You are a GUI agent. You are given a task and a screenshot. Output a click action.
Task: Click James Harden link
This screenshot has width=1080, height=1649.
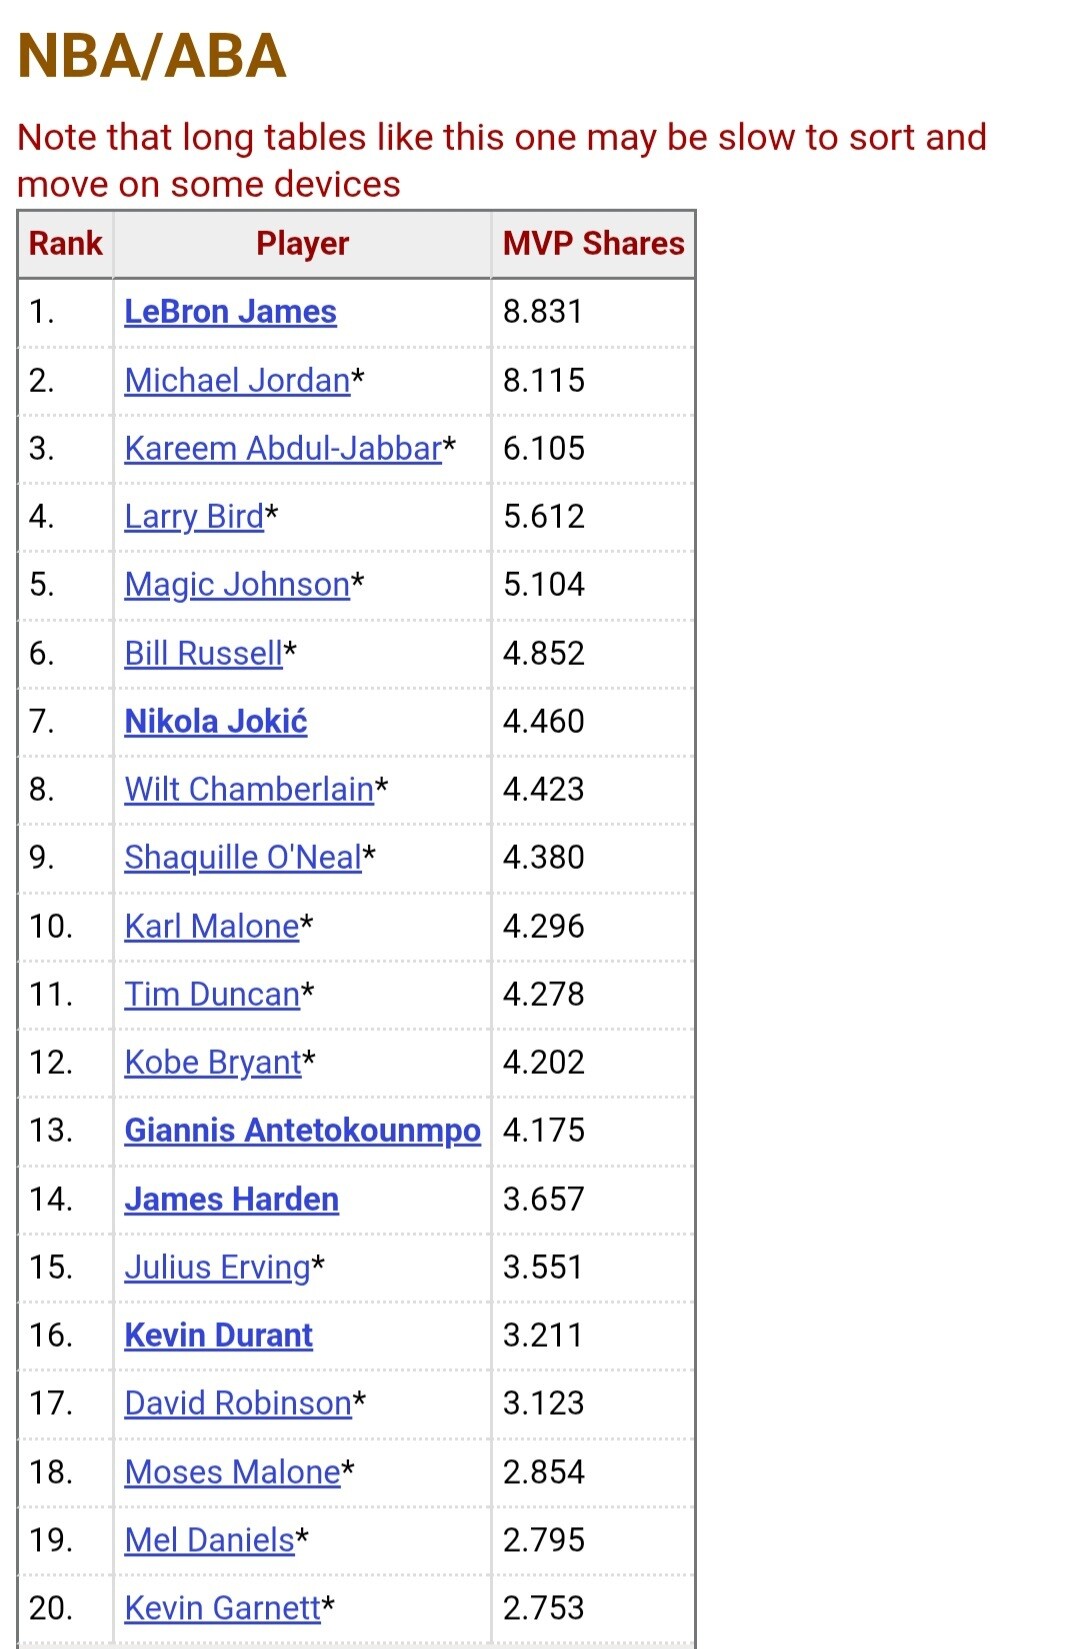(232, 1199)
